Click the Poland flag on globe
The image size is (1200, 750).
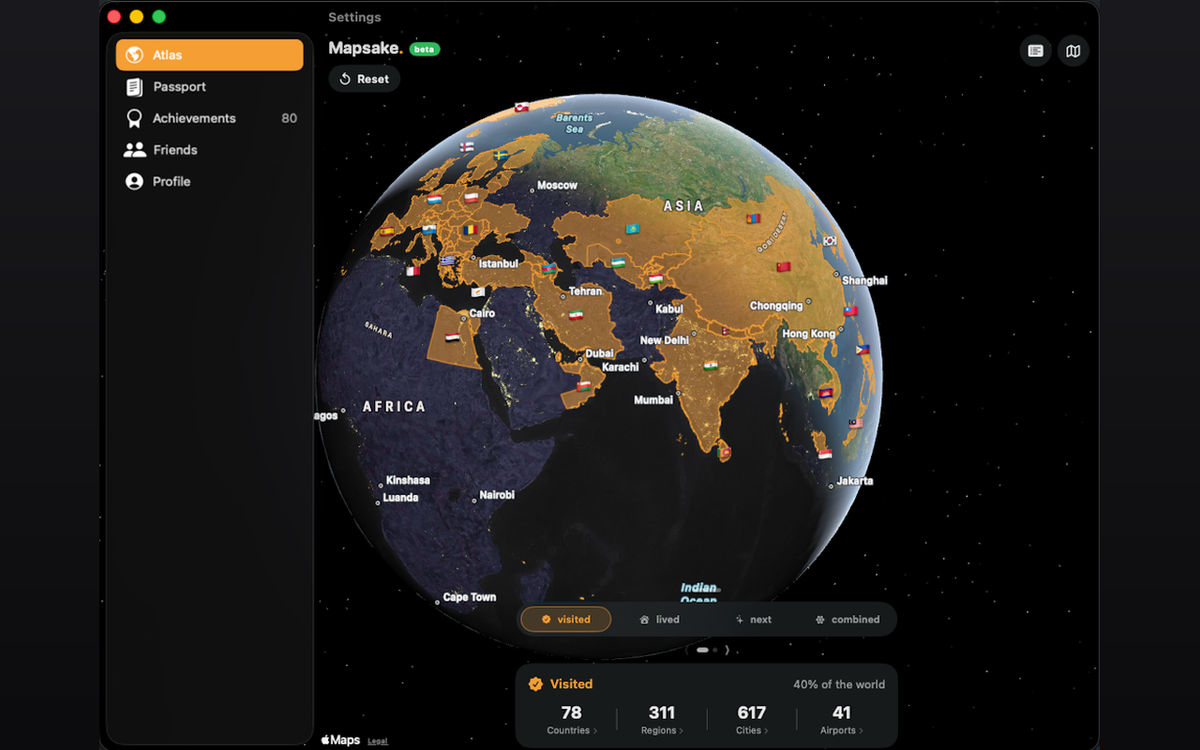click(472, 199)
